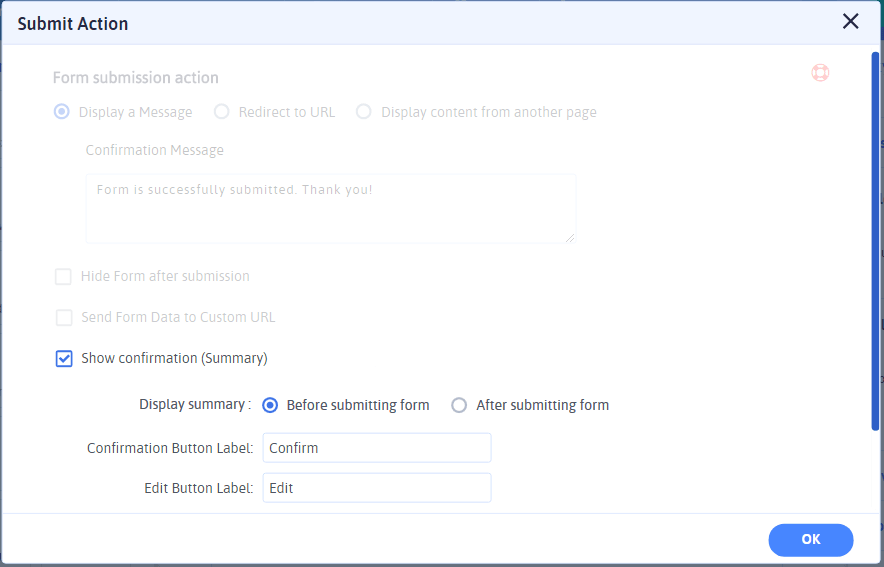Click the Display summary label text
This screenshot has height=567, width=884.
[194, 405]
